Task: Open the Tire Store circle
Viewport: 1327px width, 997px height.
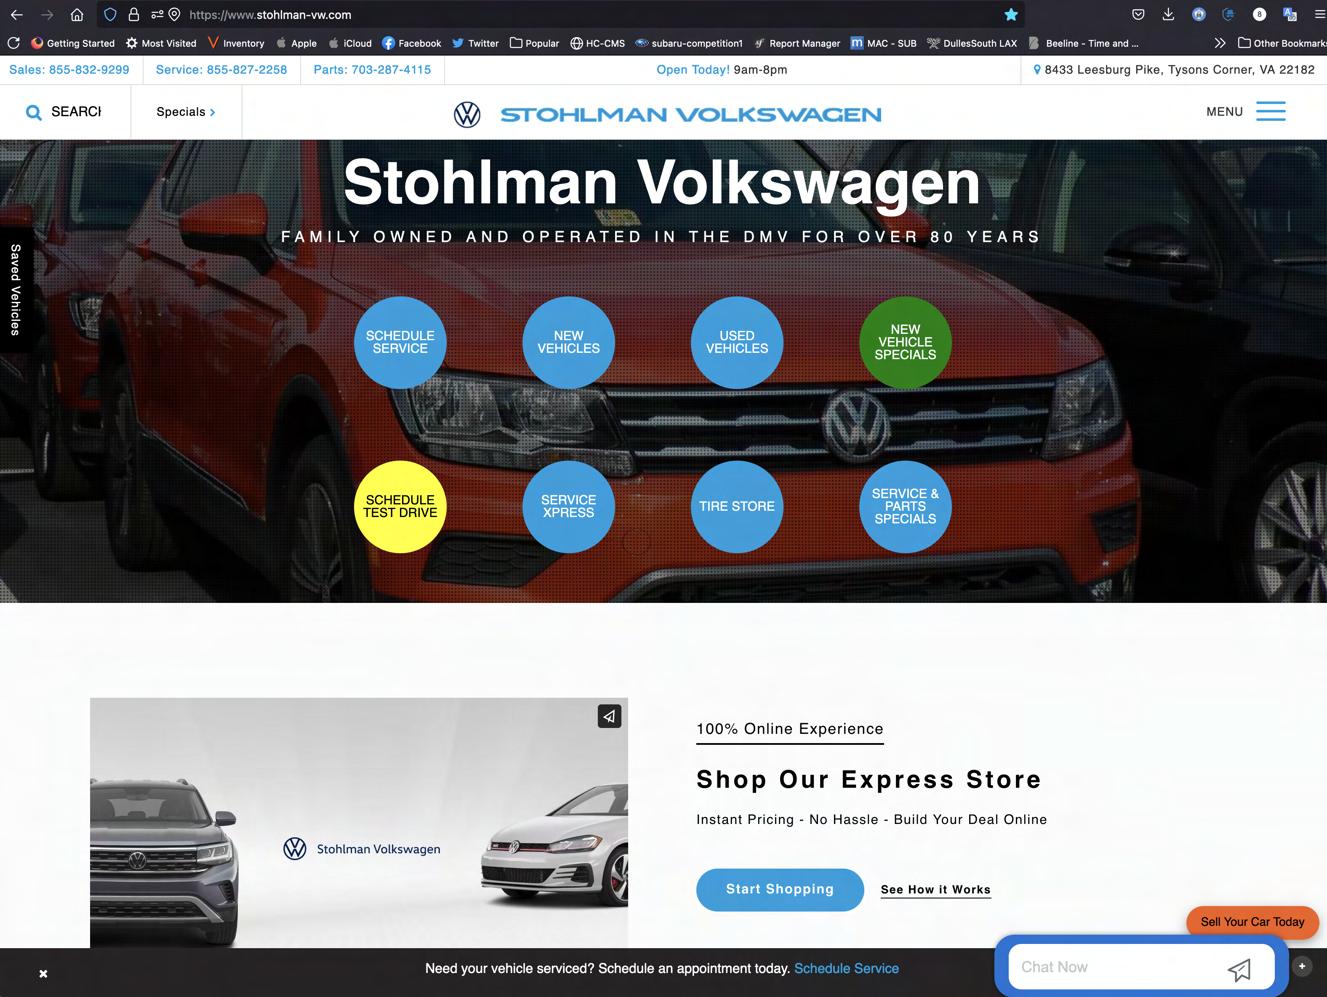Action: click(x=737, y=506)
